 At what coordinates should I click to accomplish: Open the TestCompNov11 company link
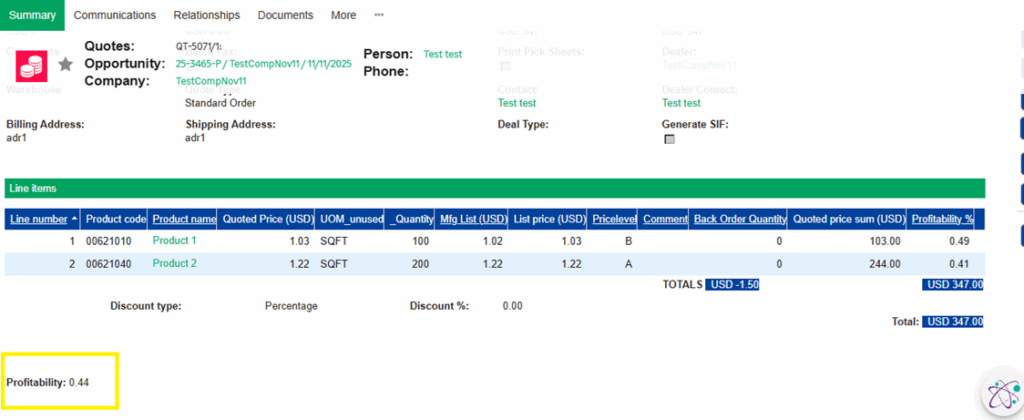pos(210,81)
